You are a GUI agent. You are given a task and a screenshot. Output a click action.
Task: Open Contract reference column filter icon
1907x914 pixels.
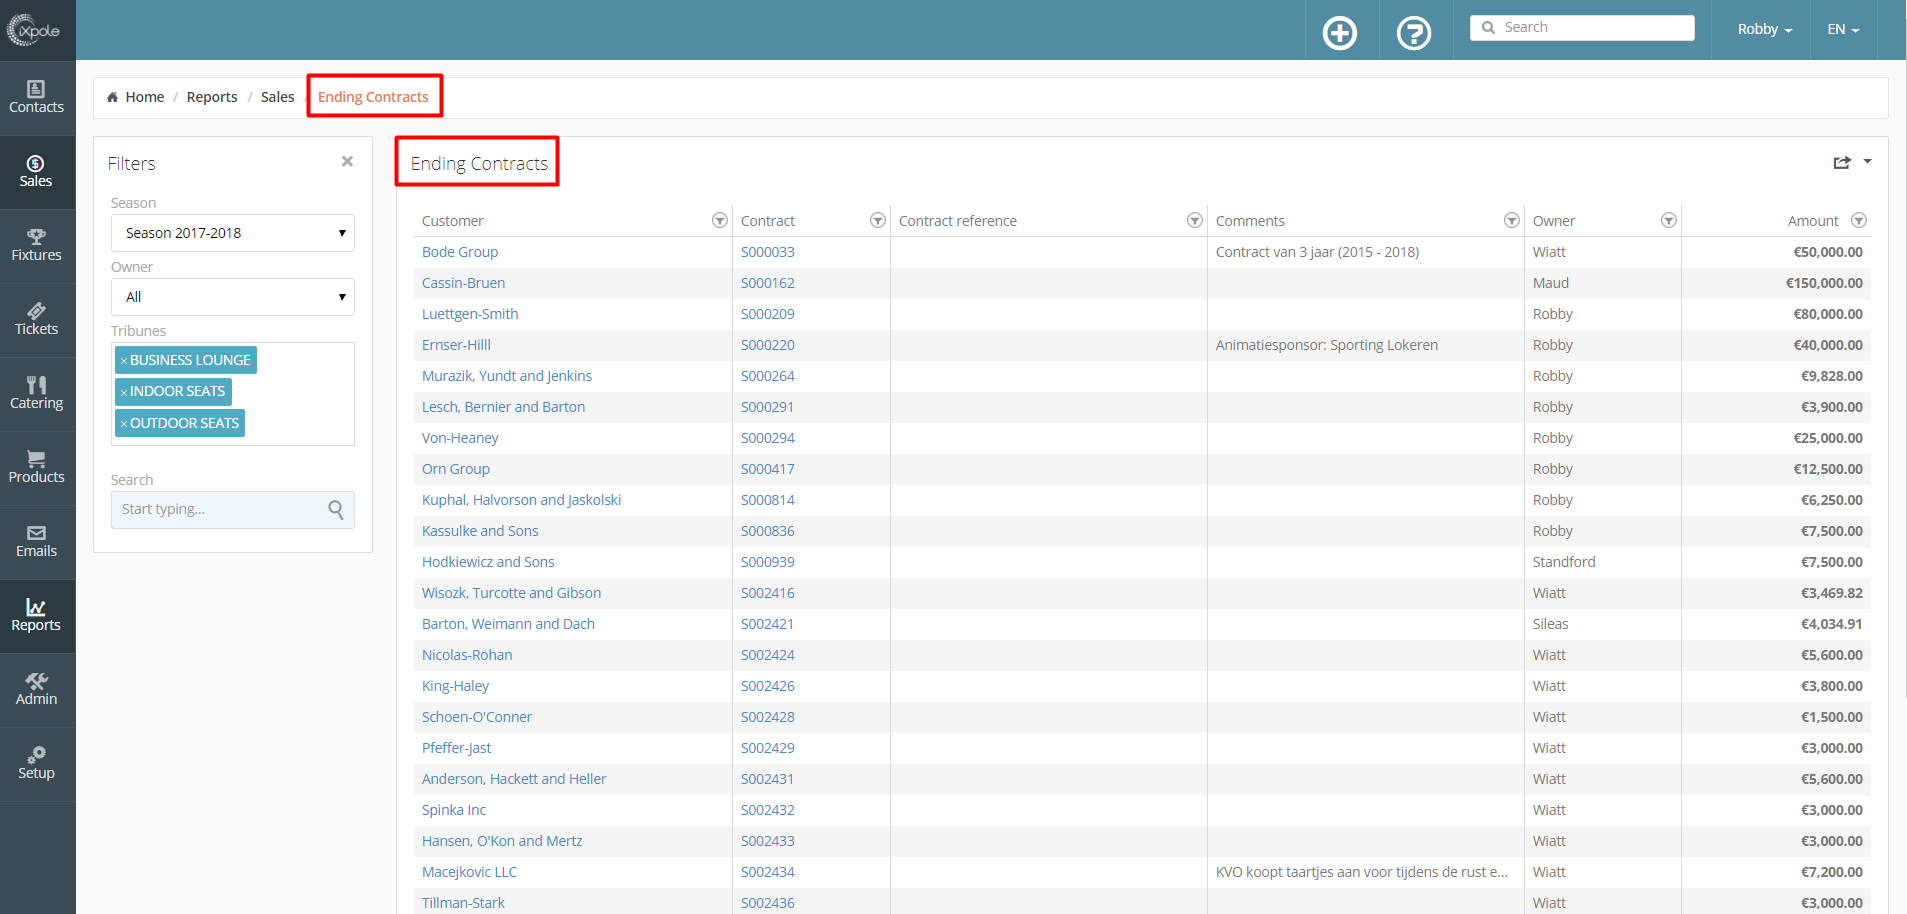(1195, 220)
